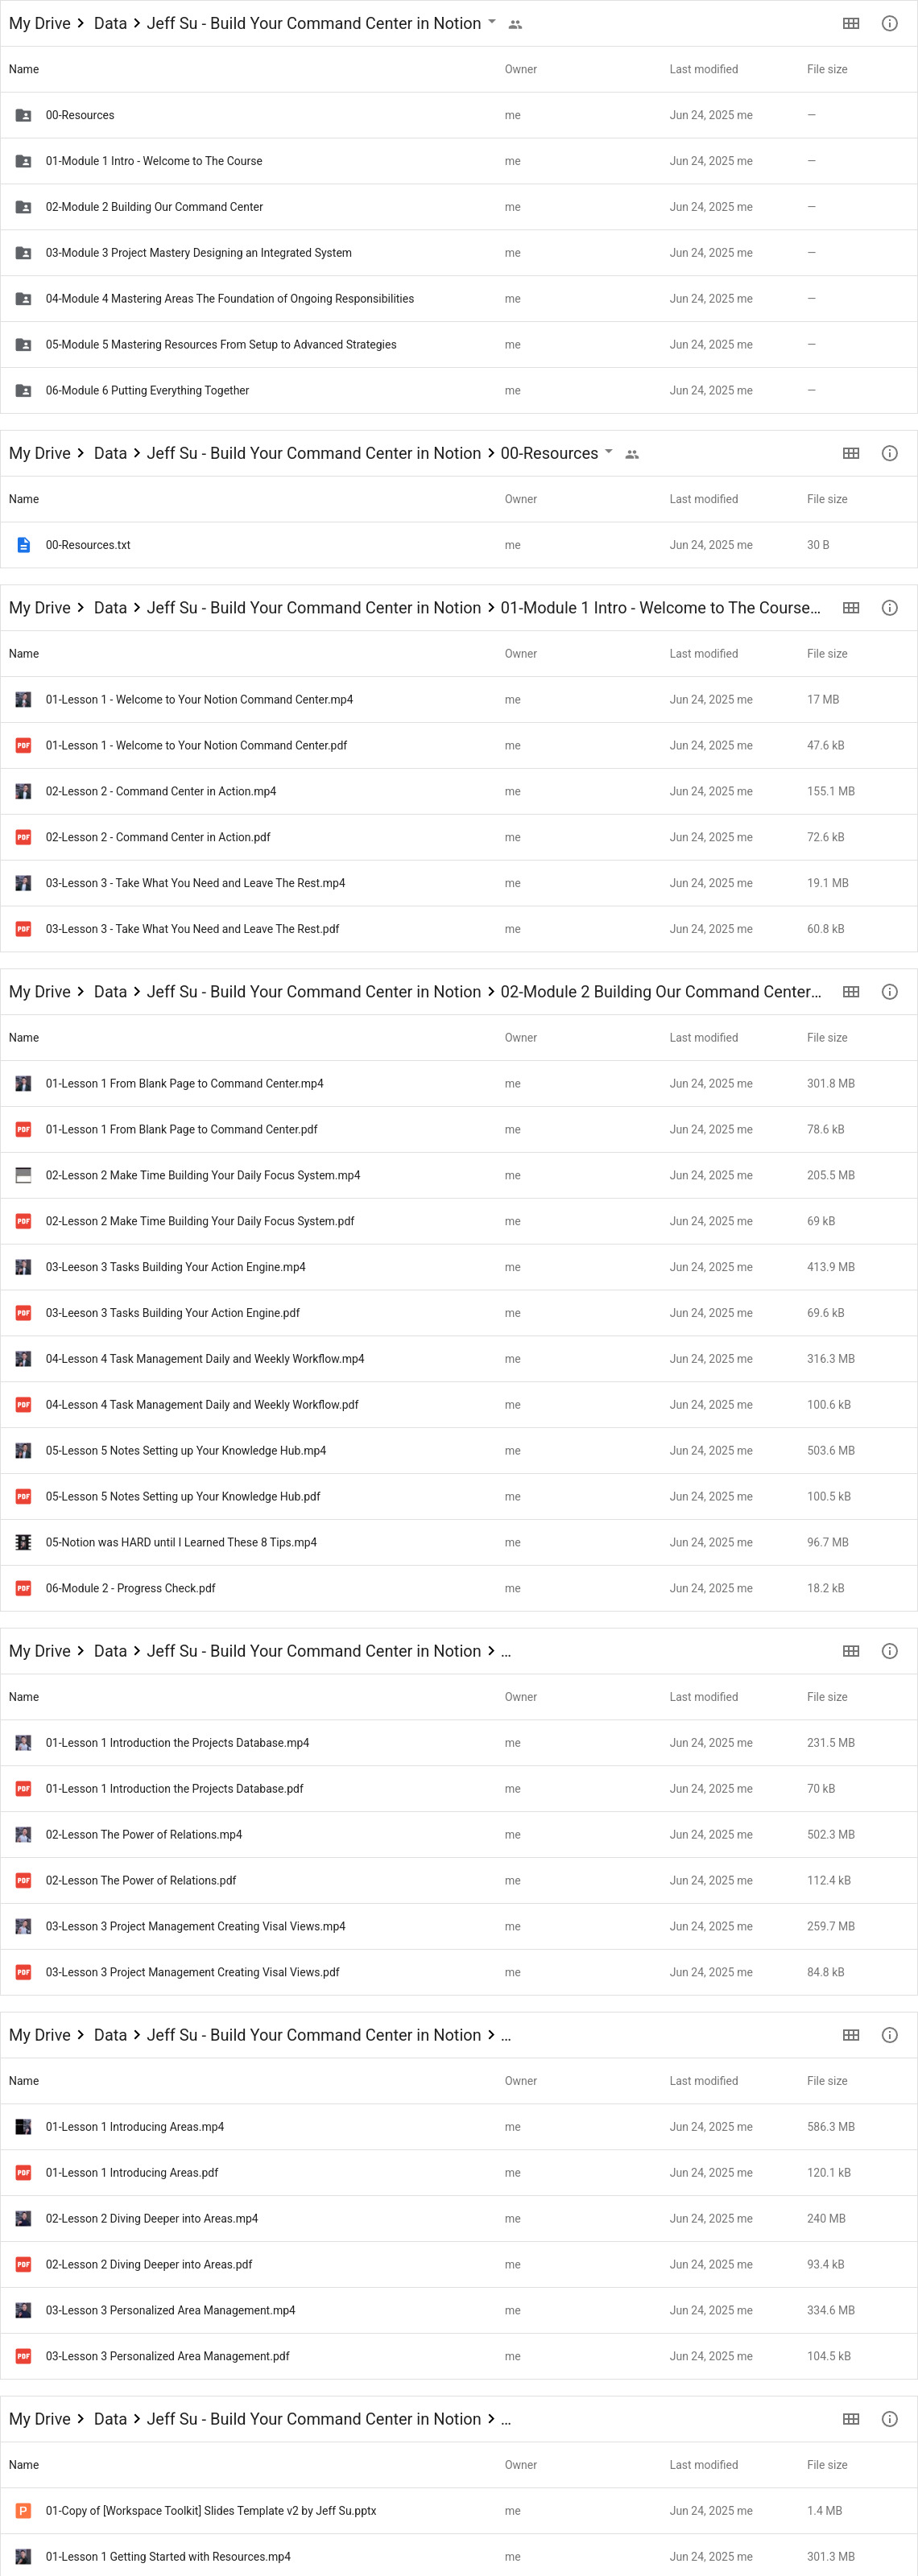This screenshot has height=2576, width=918.
Task: Open dropdown arrow after the 00-Resources breadcrumb
Action: coord(609,452)
